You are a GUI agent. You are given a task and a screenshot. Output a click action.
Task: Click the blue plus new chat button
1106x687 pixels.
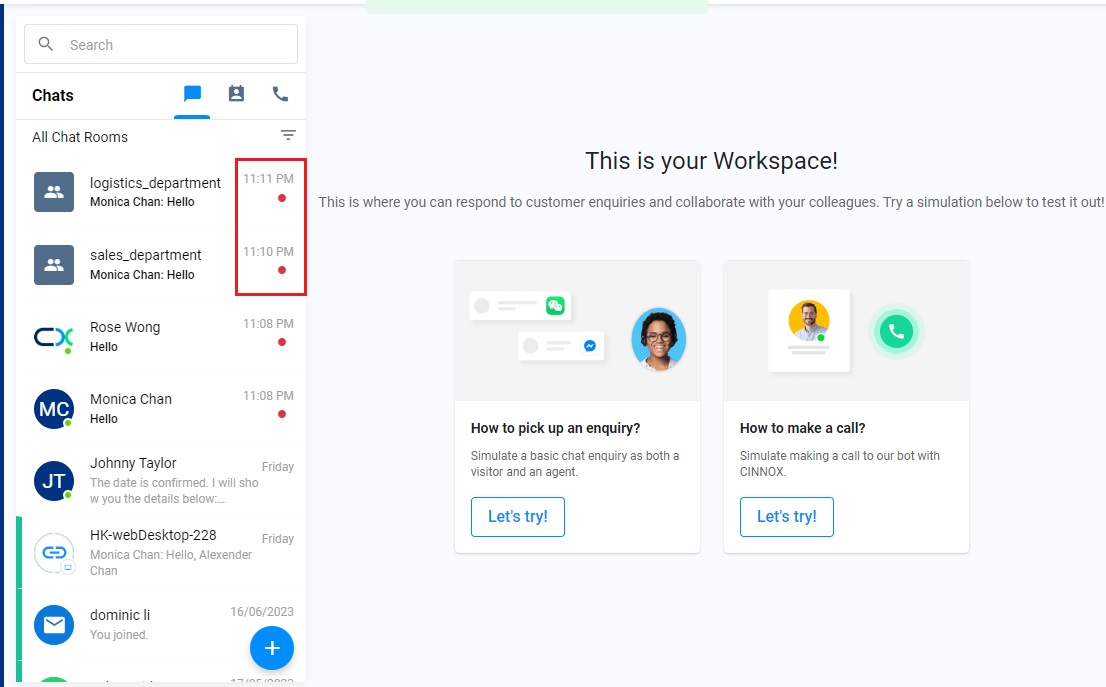click(x=272, y=648)
